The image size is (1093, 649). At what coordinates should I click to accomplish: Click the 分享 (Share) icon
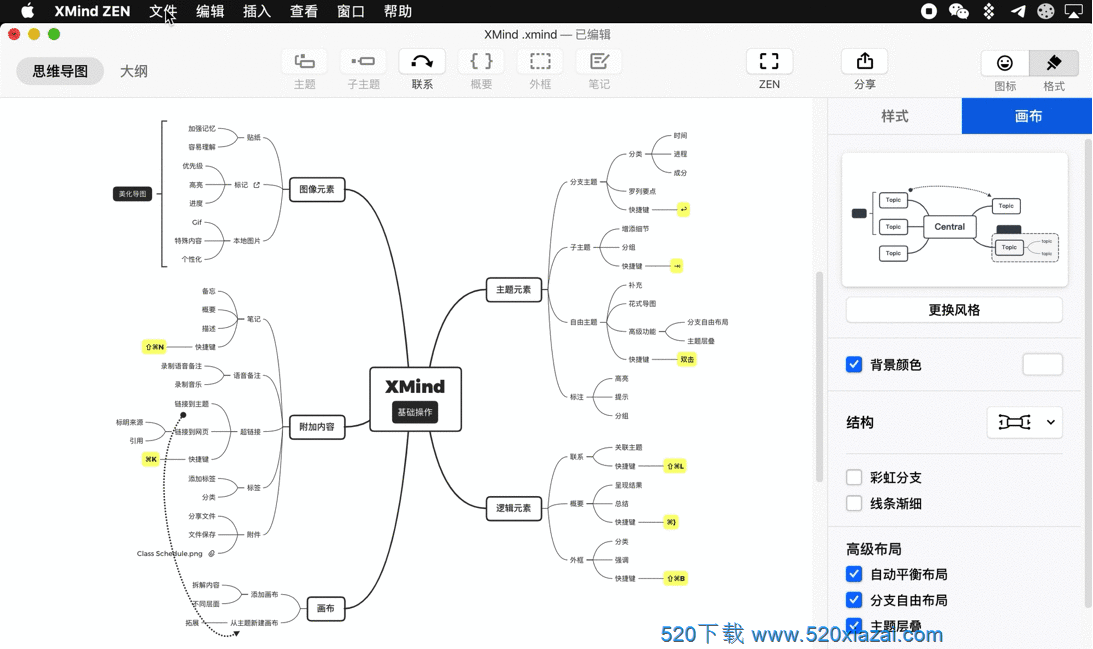pyautogui.click(x=864, y=62)
